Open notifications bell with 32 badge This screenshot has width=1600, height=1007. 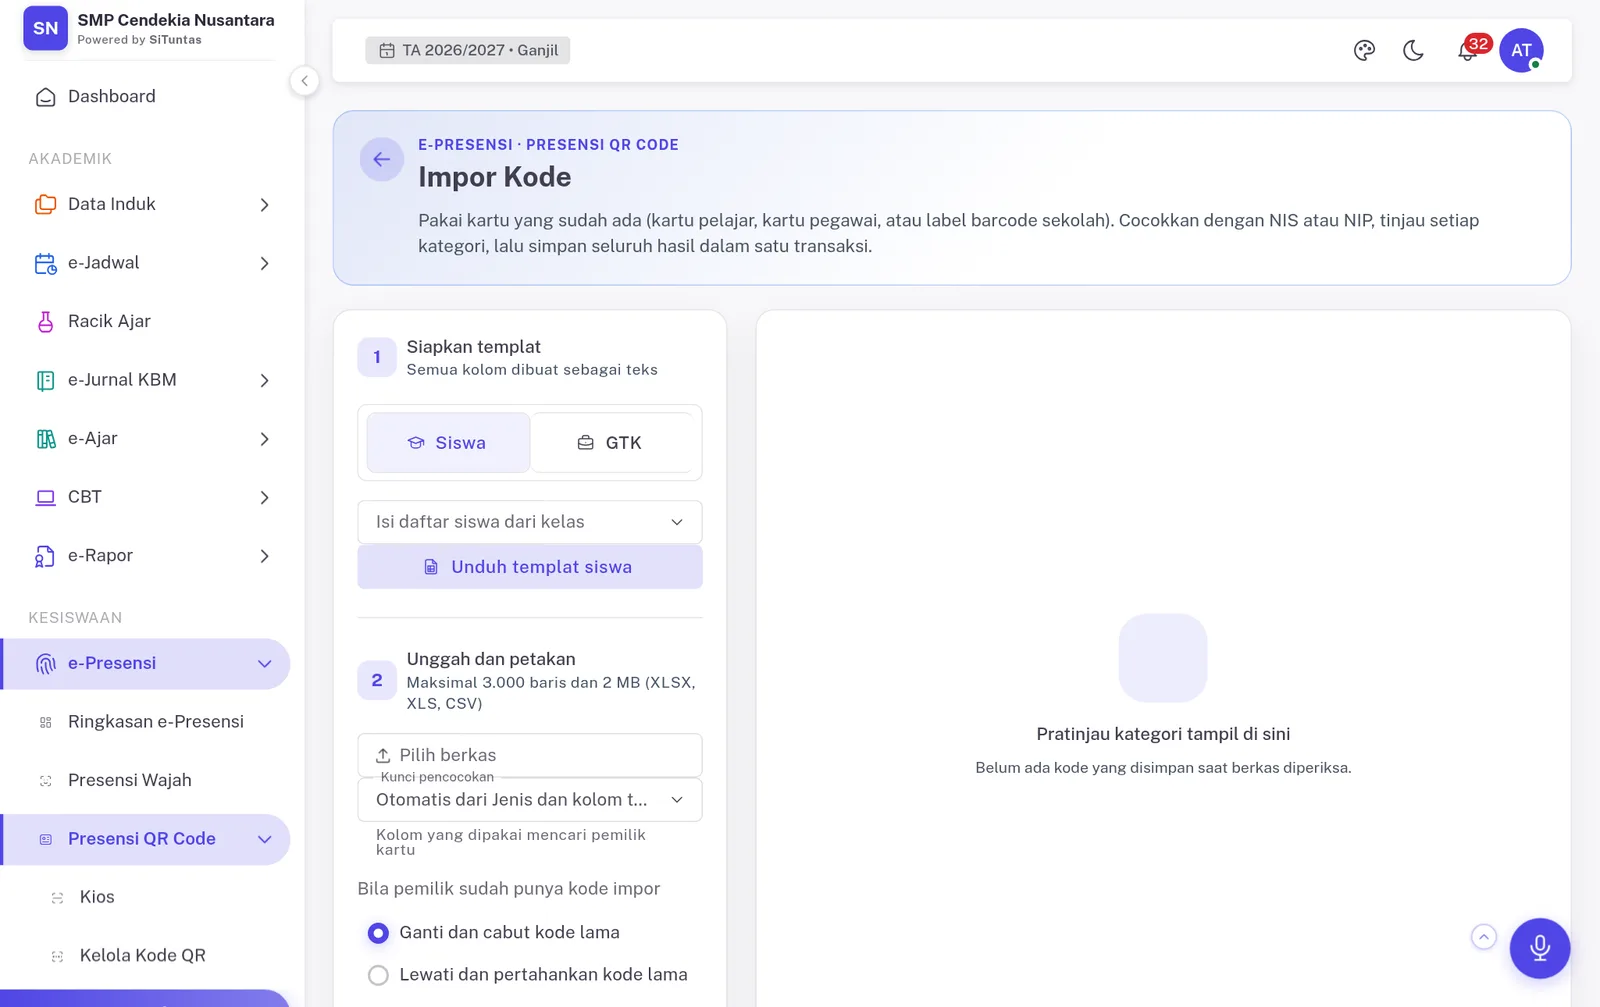pyautogui.click(x=1468, y=50)
